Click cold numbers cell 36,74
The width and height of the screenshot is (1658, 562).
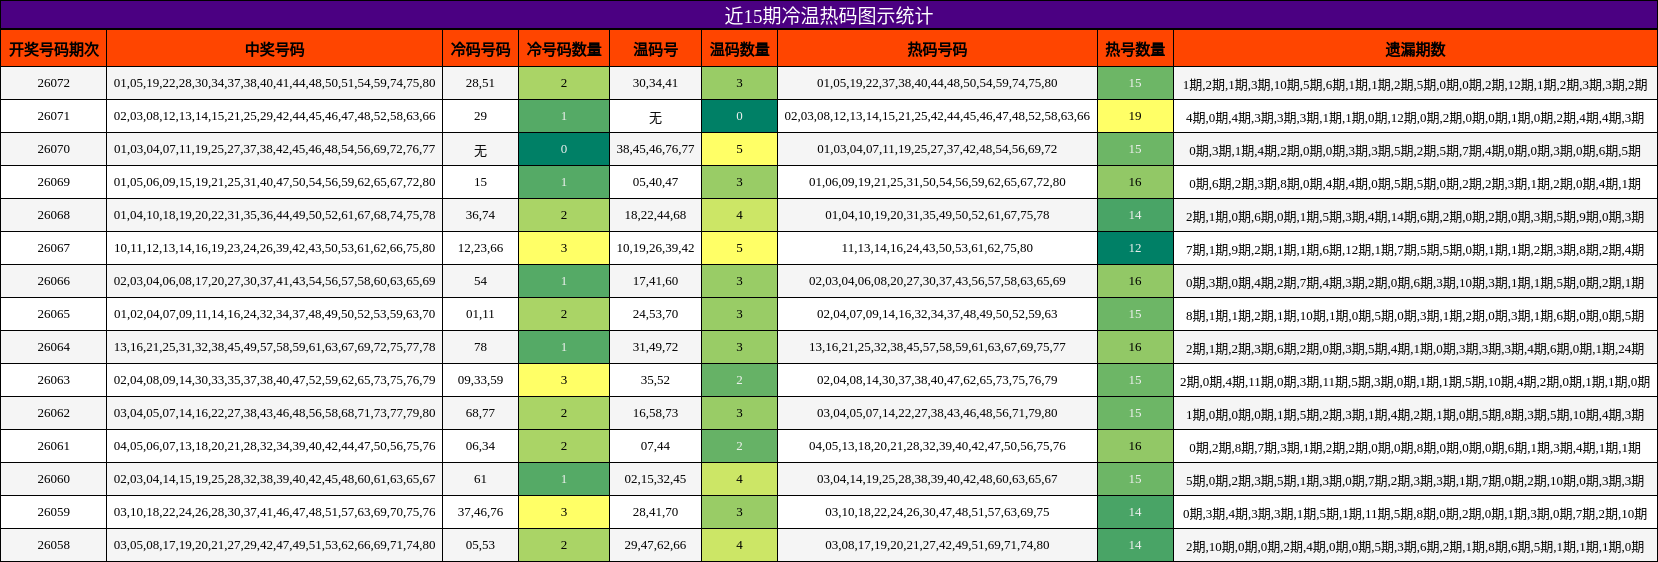[x=480, y=215]
